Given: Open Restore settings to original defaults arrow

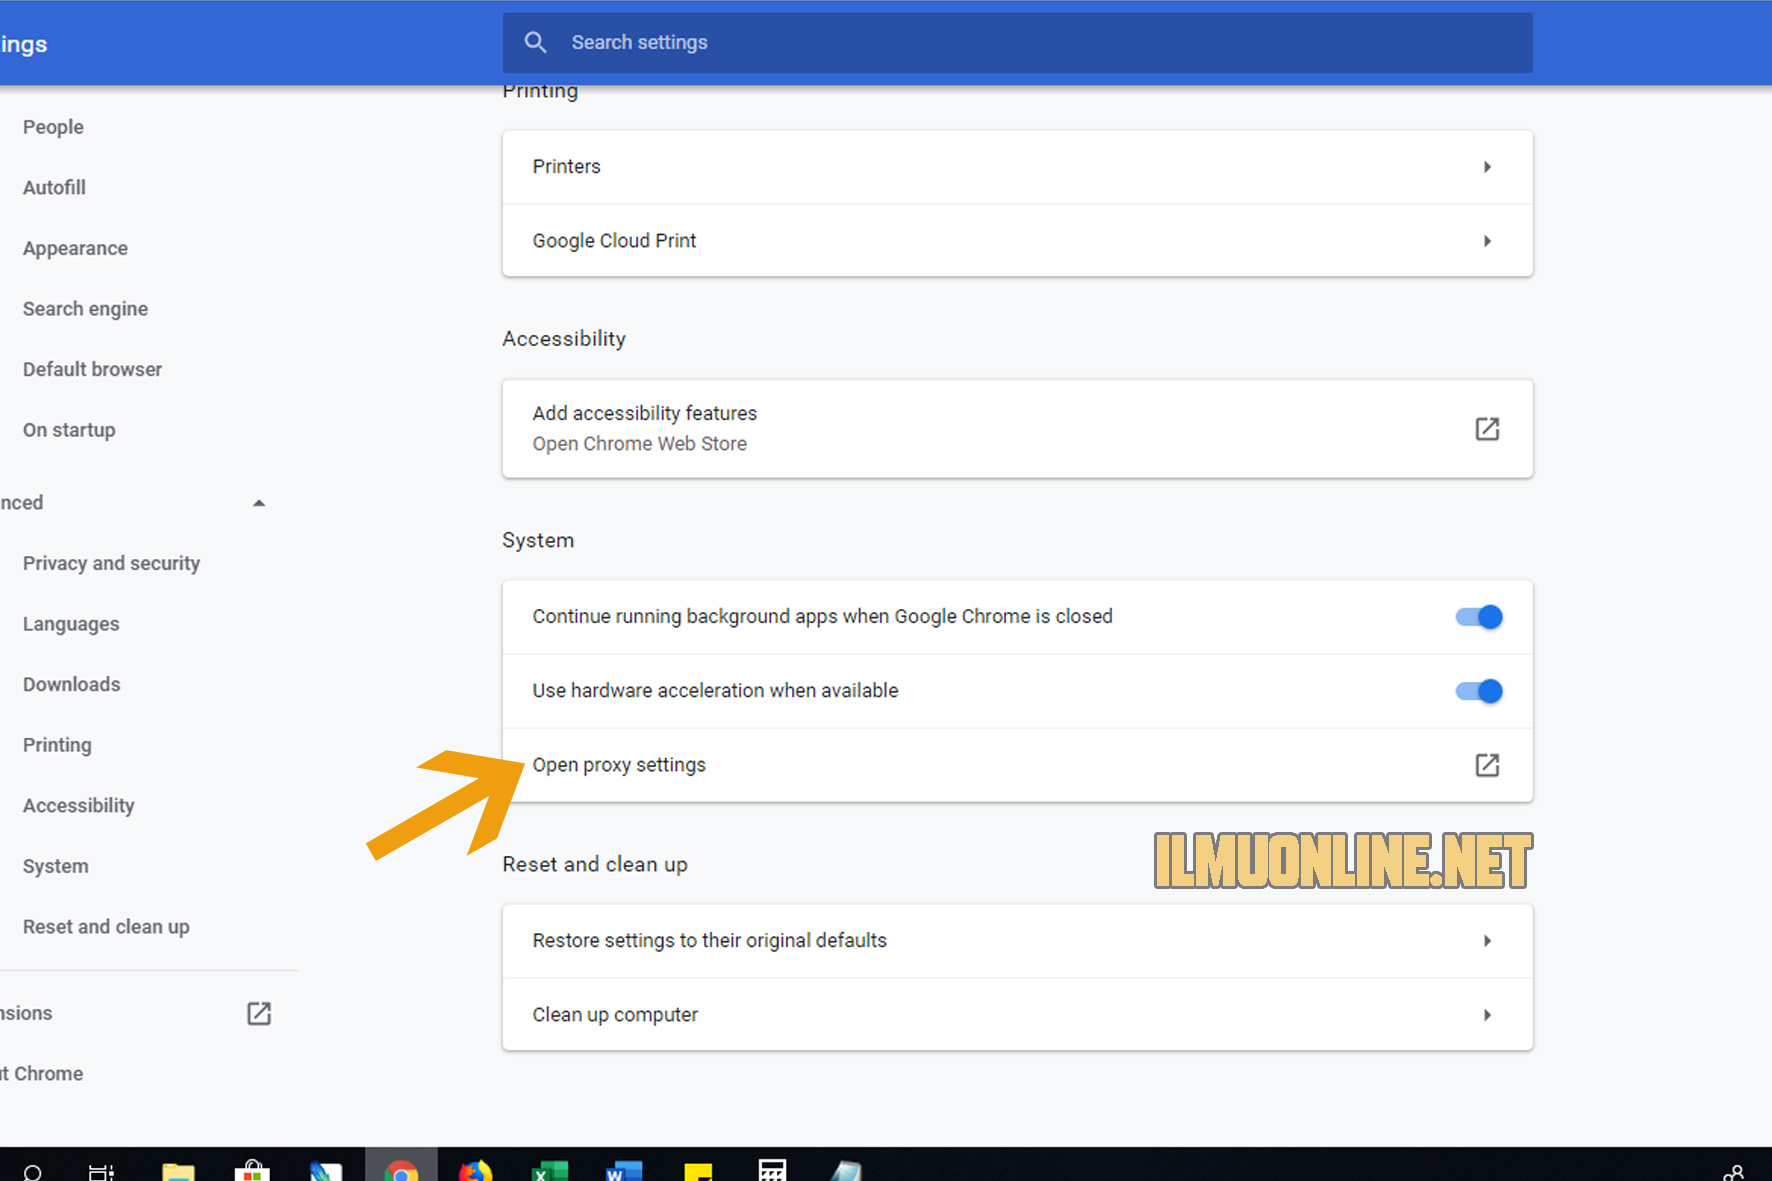Looking at the screenshot, I should 1487,941.
